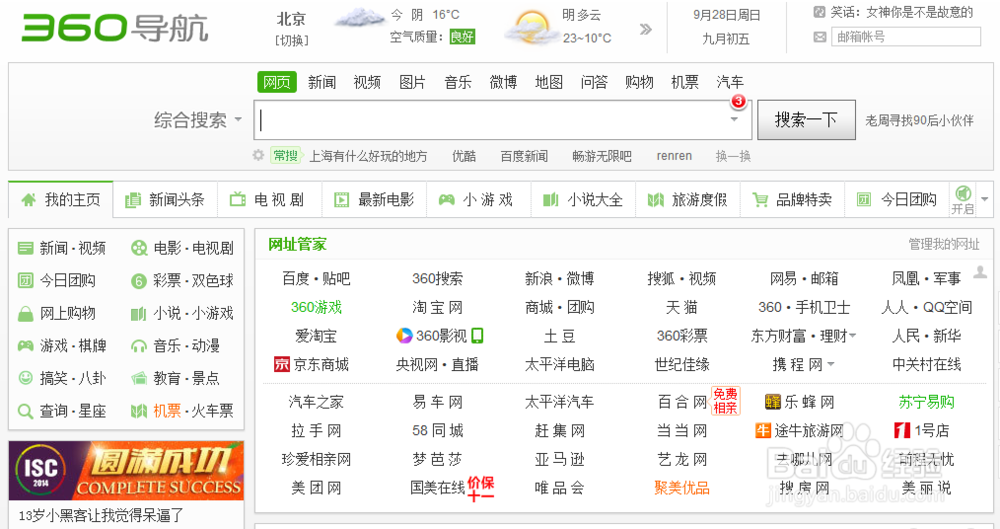1000x529 pixels.
Task: Click the home icon on 我的主页 tab
Action: [29, 200]
